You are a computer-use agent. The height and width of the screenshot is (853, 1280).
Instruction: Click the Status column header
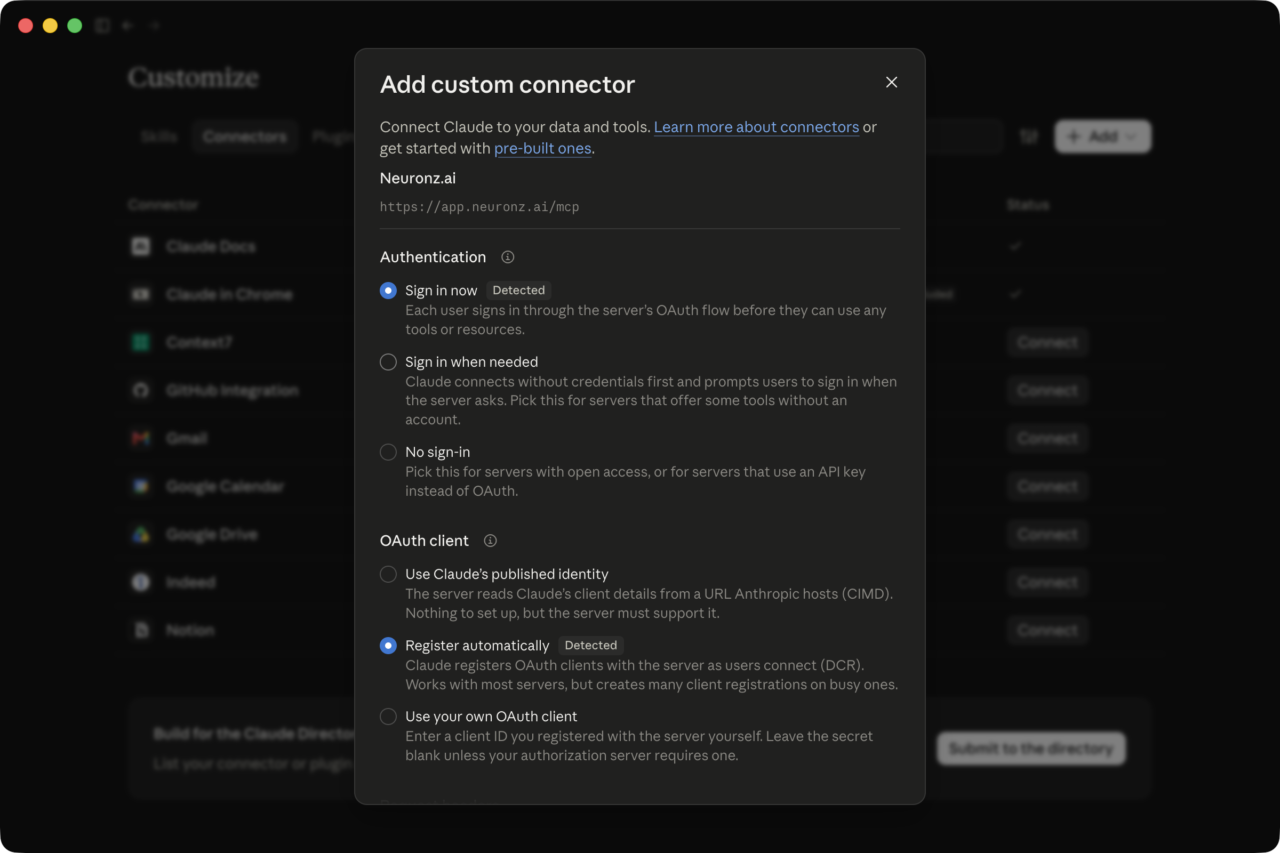pos(1028,205)
